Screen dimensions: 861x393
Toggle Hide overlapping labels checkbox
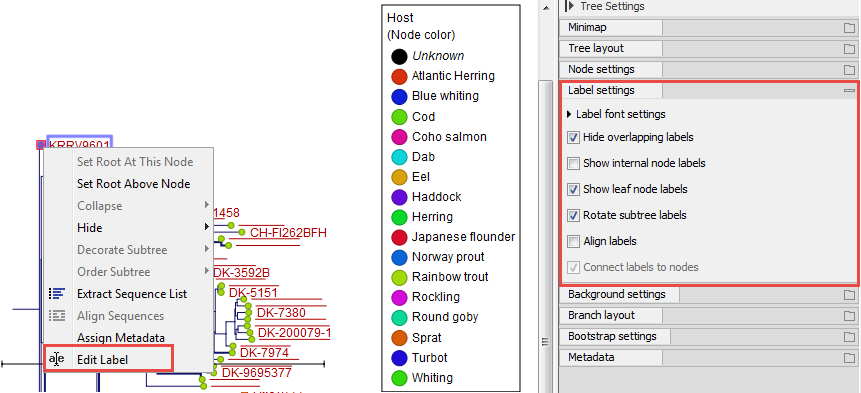[573, 137]
